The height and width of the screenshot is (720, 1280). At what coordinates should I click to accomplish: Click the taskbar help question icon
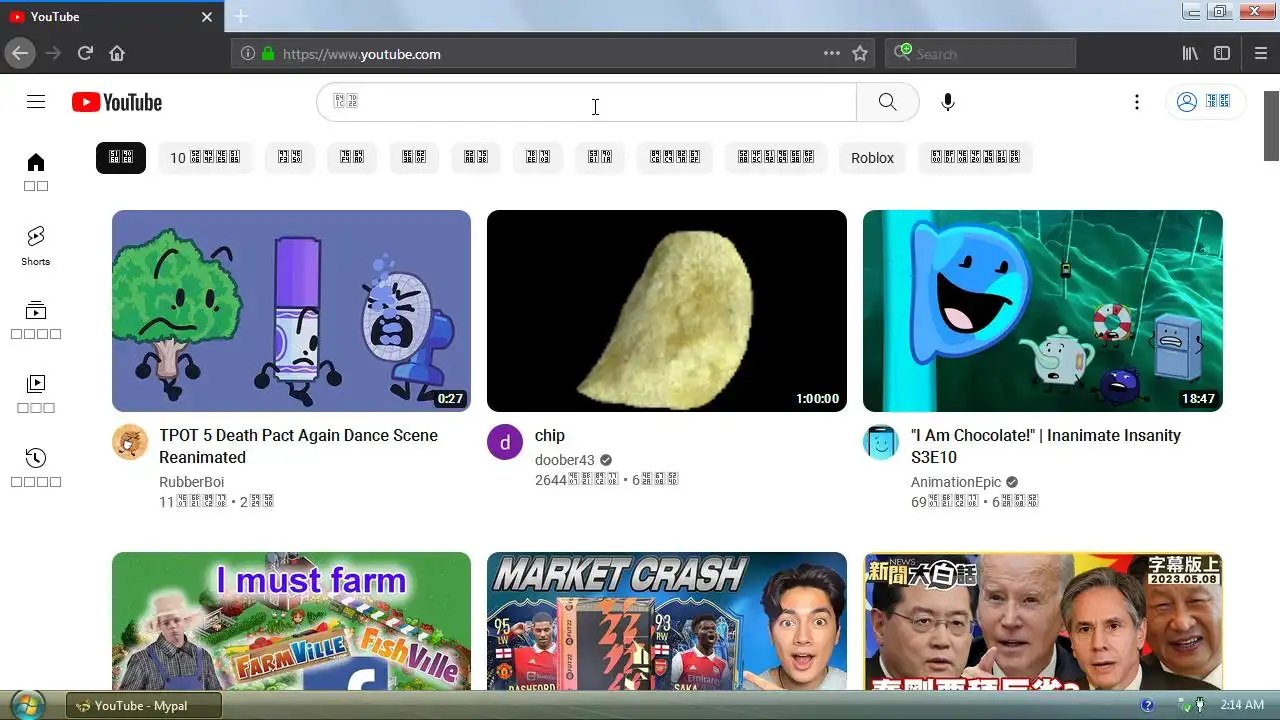point(1147,705)
